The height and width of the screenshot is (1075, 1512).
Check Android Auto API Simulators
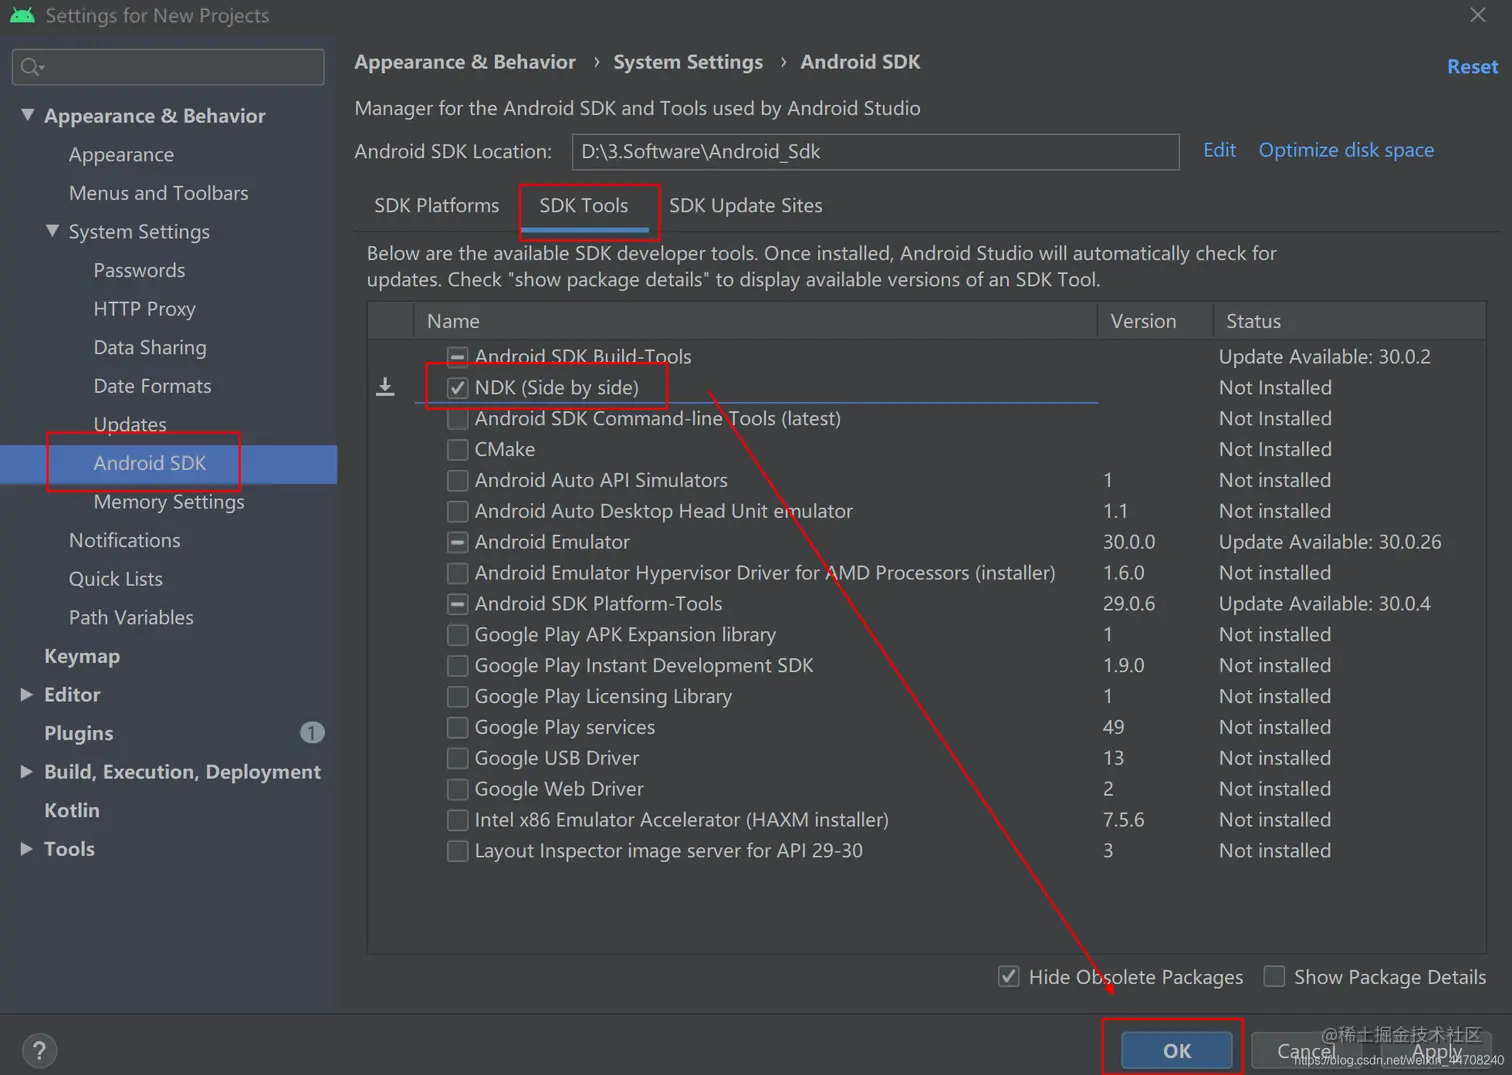click(x=457, y=481)
